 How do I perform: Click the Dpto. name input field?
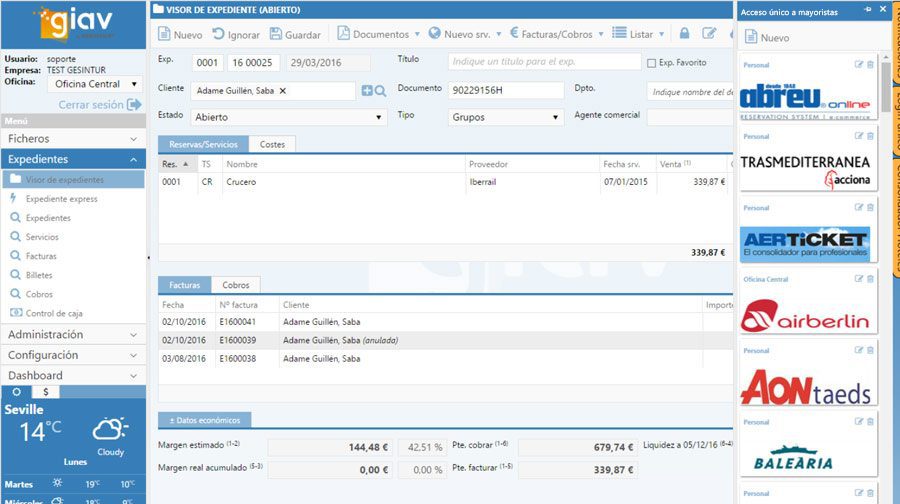tap(690, 92)
